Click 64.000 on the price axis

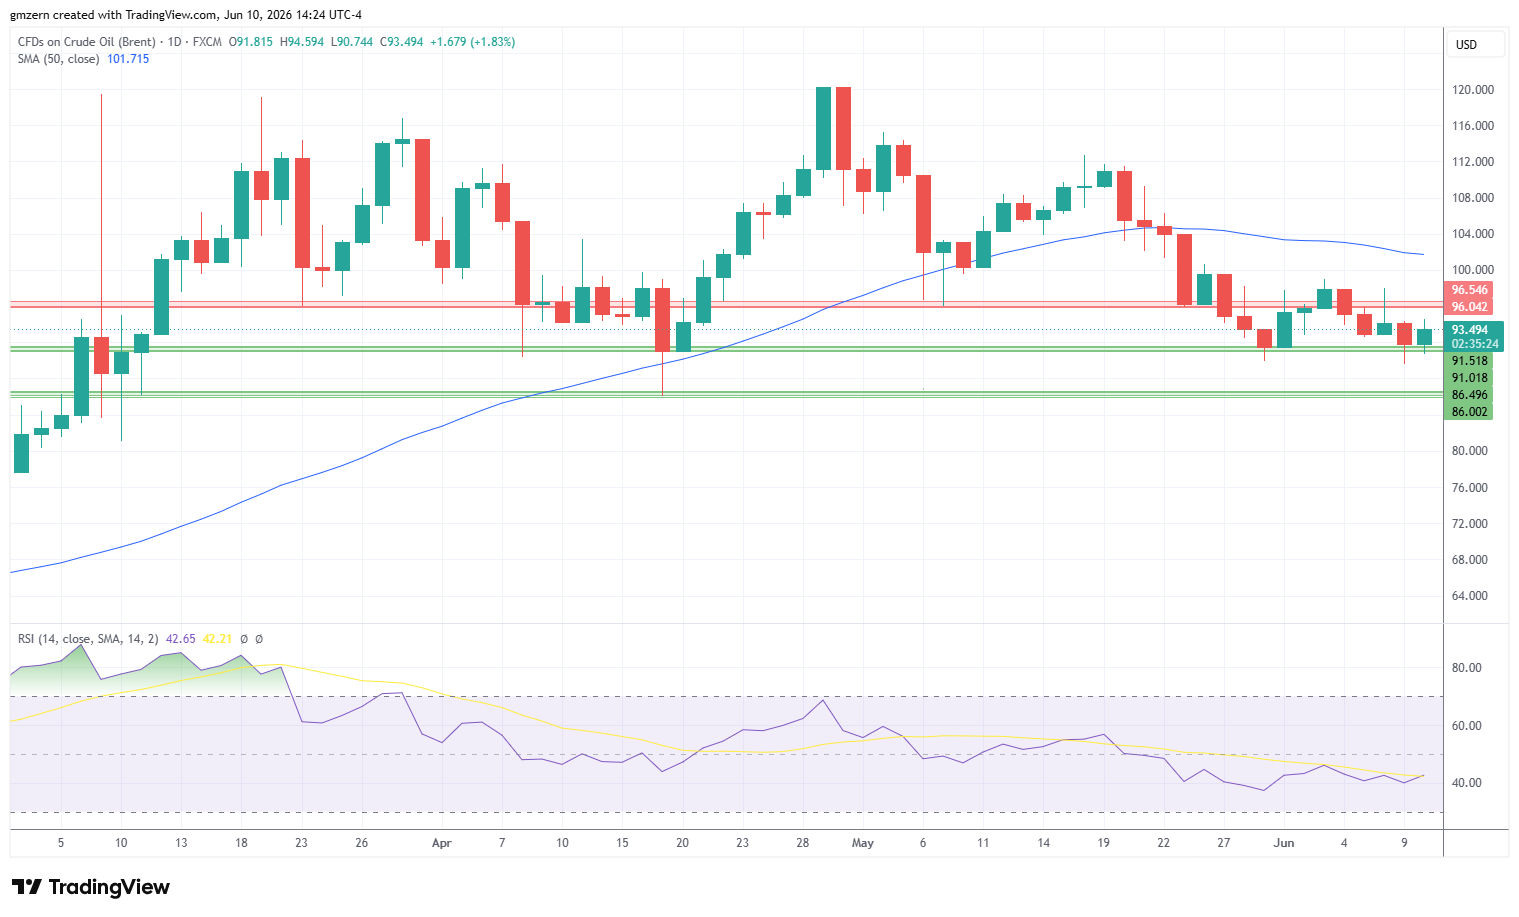[1470, 596]
